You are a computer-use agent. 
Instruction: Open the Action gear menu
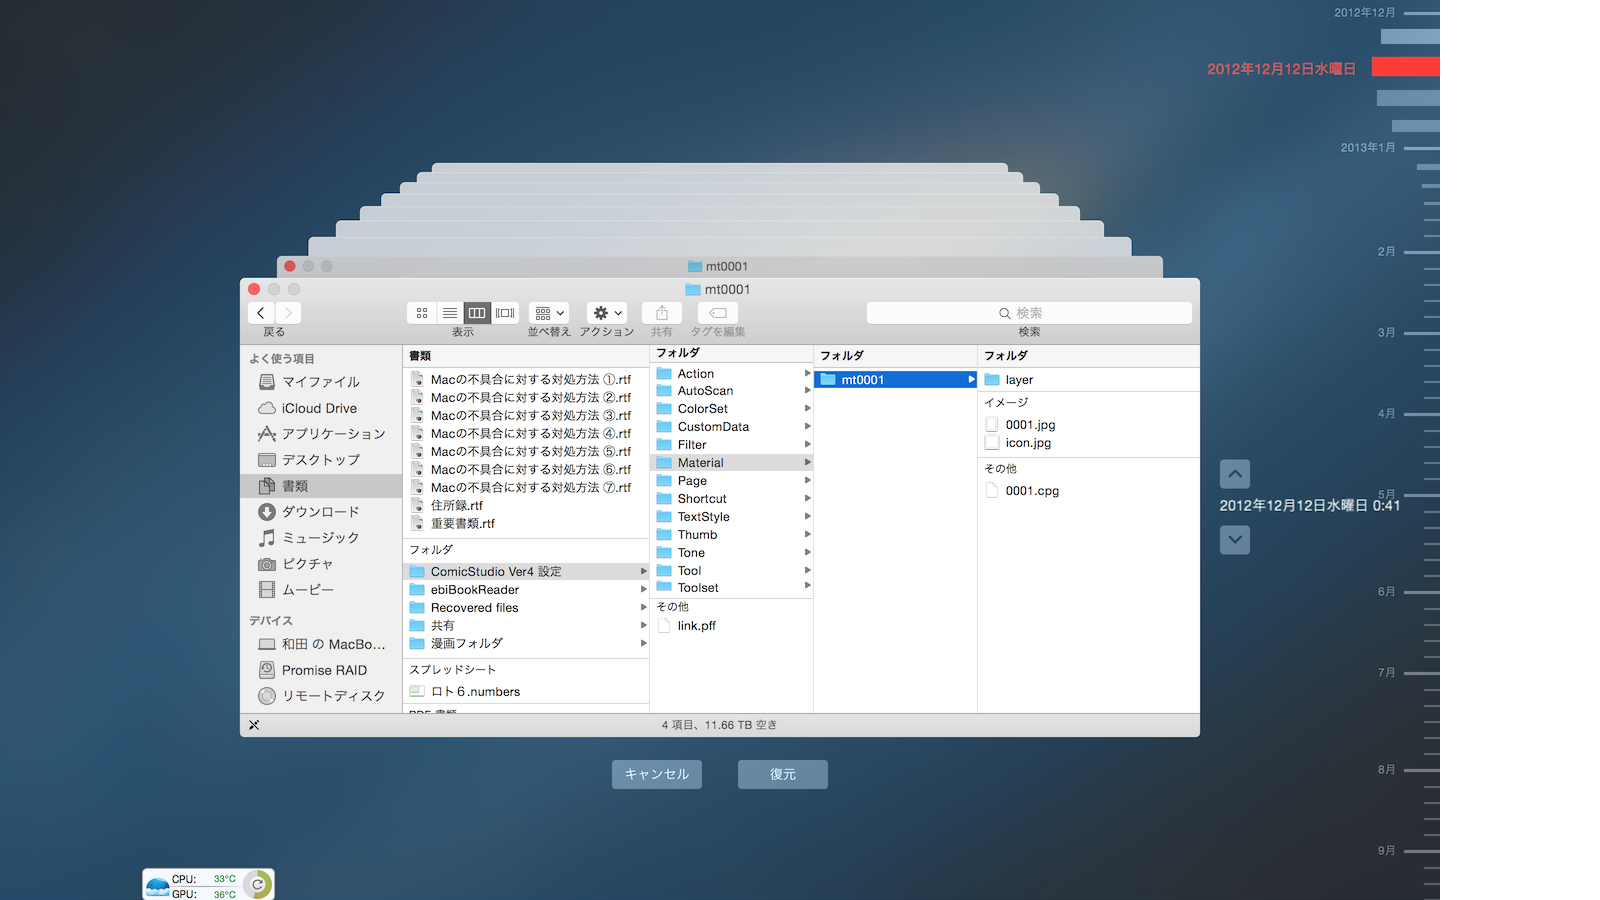[607, 313]
